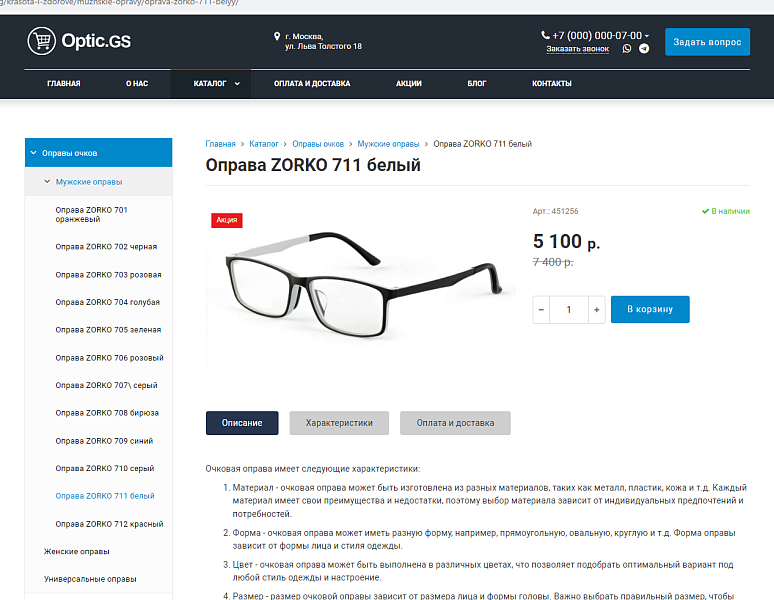The image size is (774, 600).
Task: Open the Telegram contact icon
Action: point(643,48)
